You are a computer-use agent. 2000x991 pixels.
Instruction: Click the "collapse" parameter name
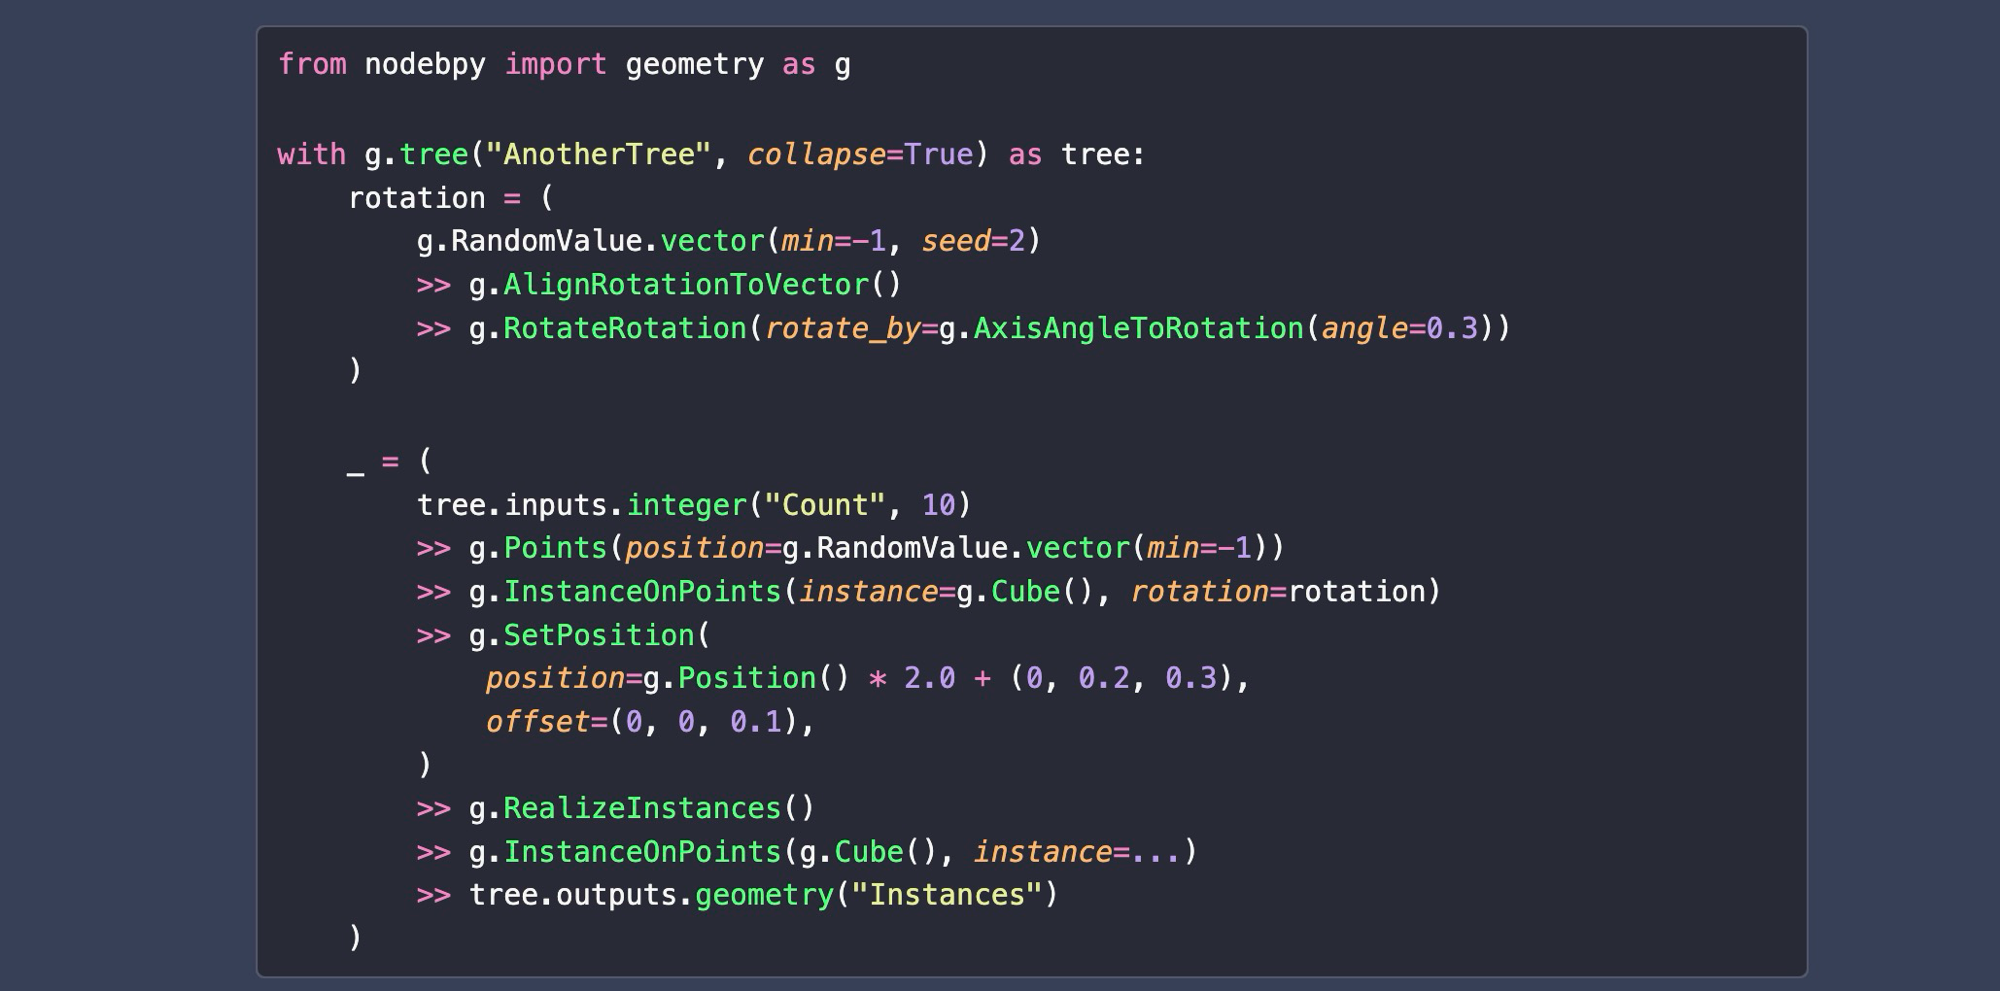(x=816, y=155)
